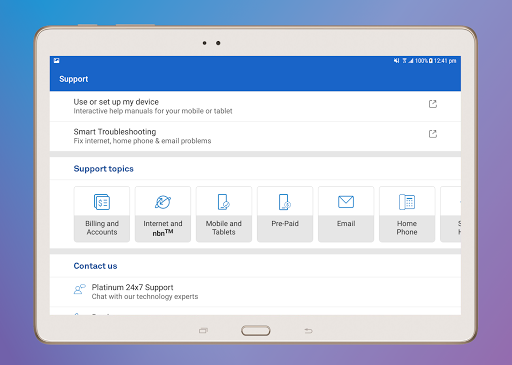
Task: Select the Pre-Paid phone icon
Action: pos(285,202)
